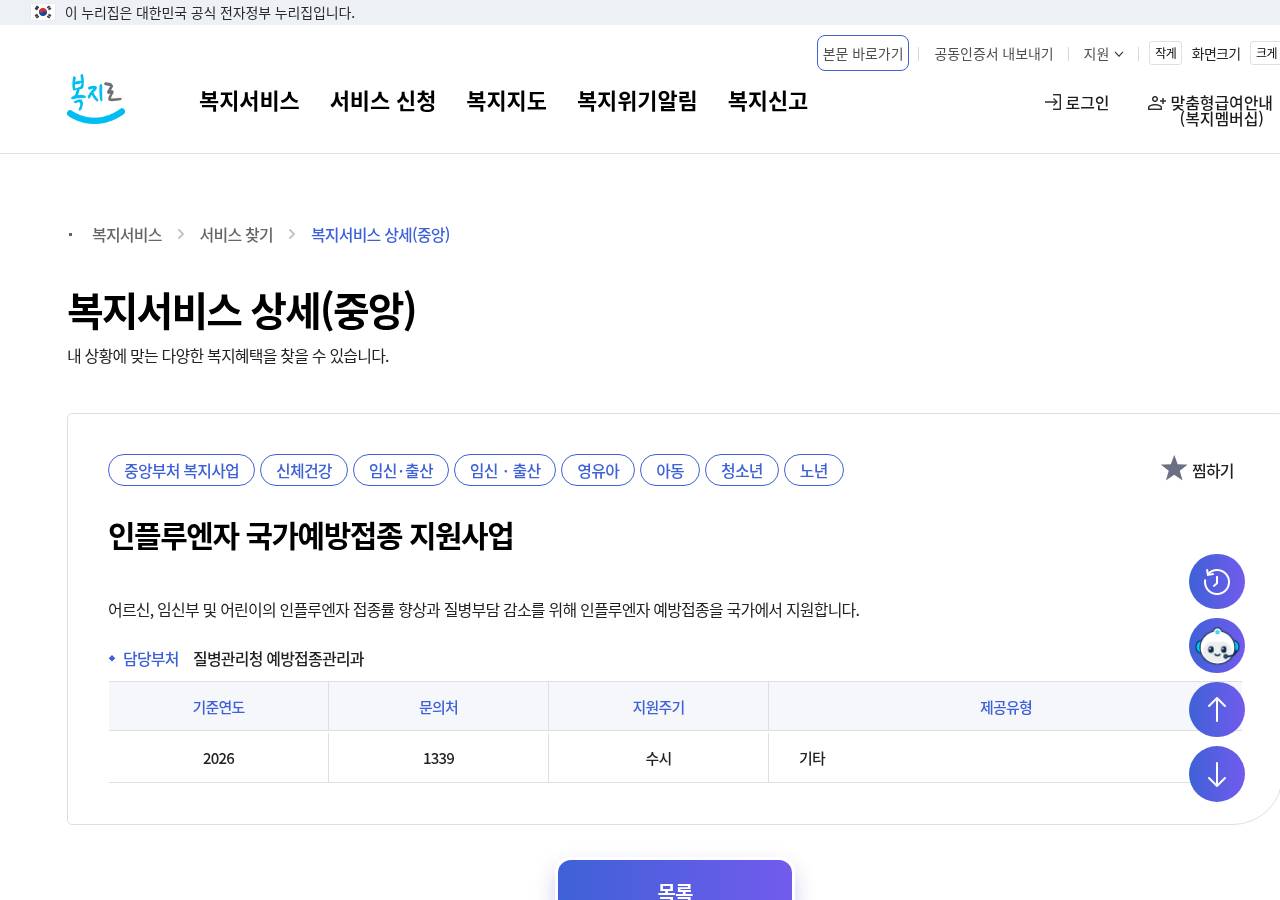Image resolution: width=1280 pixels, height=900 pixels.
Task: Click the 문의처 column header
Action: pos(439,707)
